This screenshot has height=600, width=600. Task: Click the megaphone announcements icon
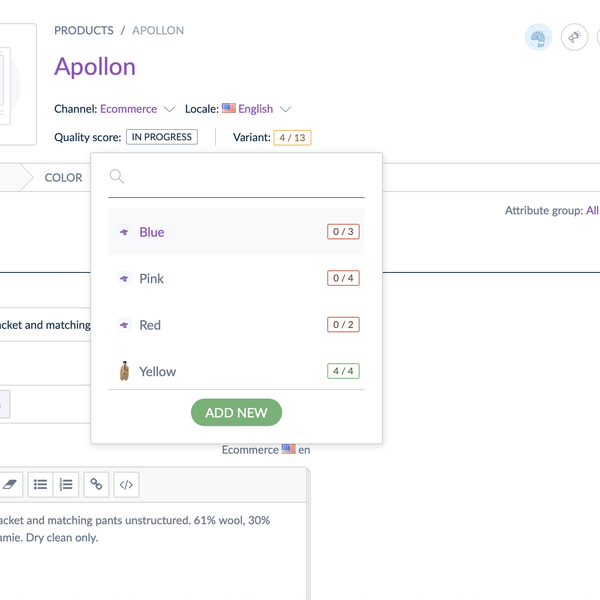tap(575, 38)
